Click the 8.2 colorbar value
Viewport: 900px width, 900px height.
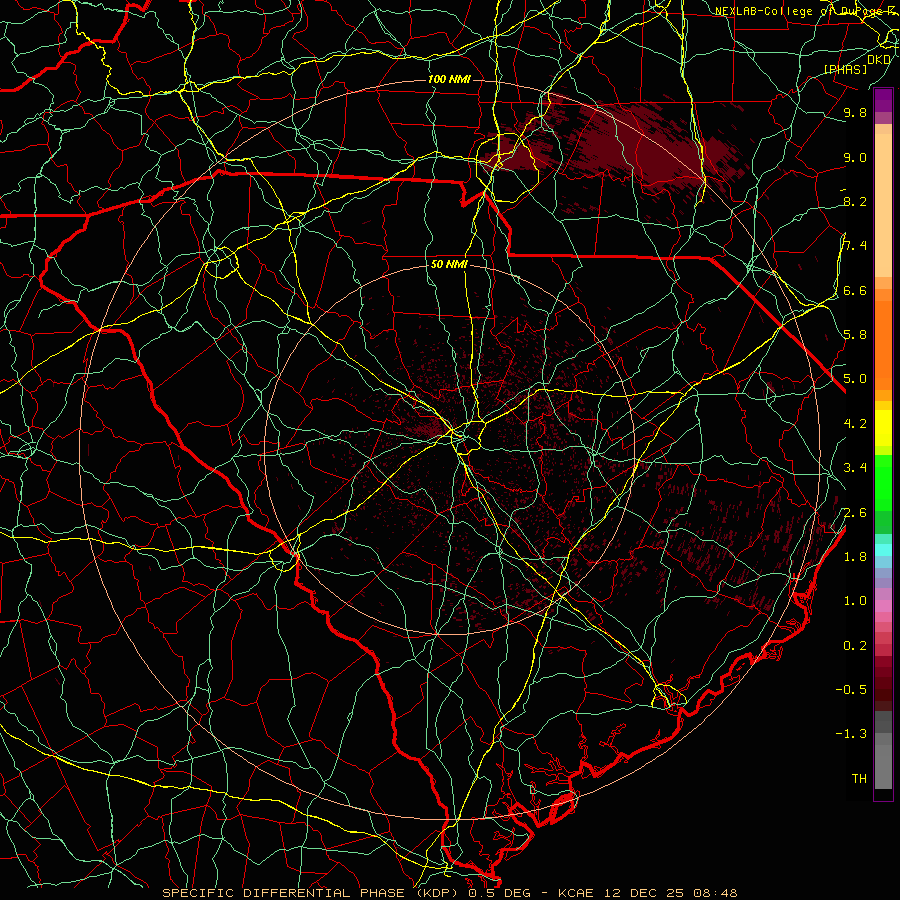[x=855, y=201]
